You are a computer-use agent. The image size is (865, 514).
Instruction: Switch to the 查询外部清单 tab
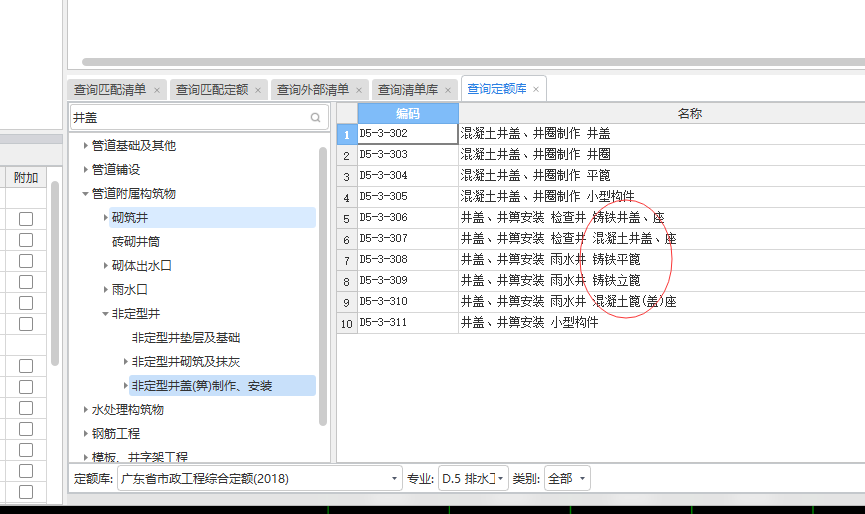pyautogui.click(x=313, y=89)
